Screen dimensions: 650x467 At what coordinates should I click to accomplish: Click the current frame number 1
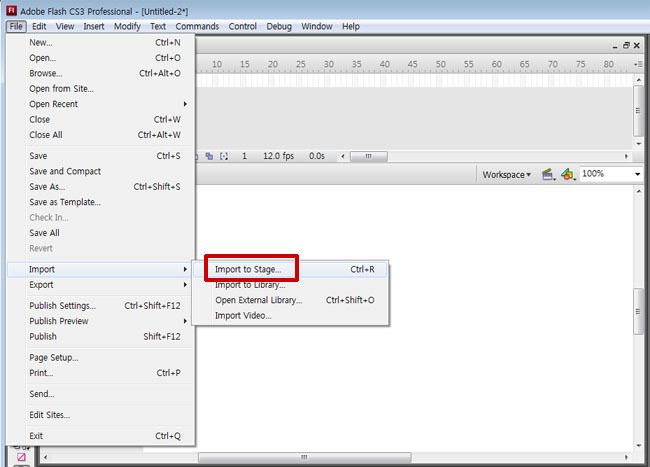(244, 156)
